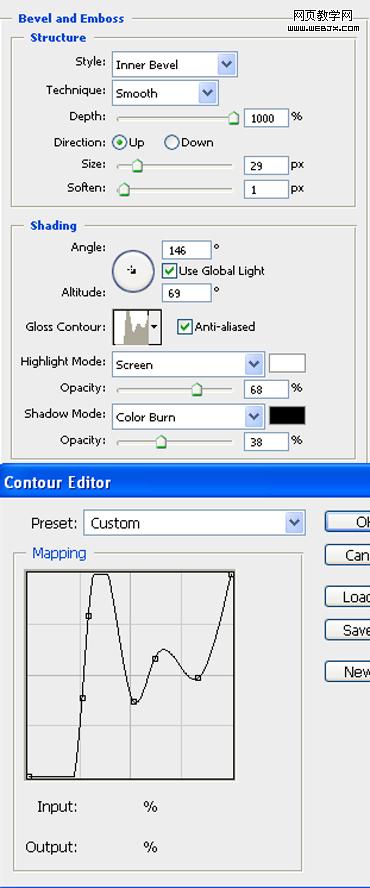Open the Gloss Contour thumbnail picker

(x=131, y=327)
